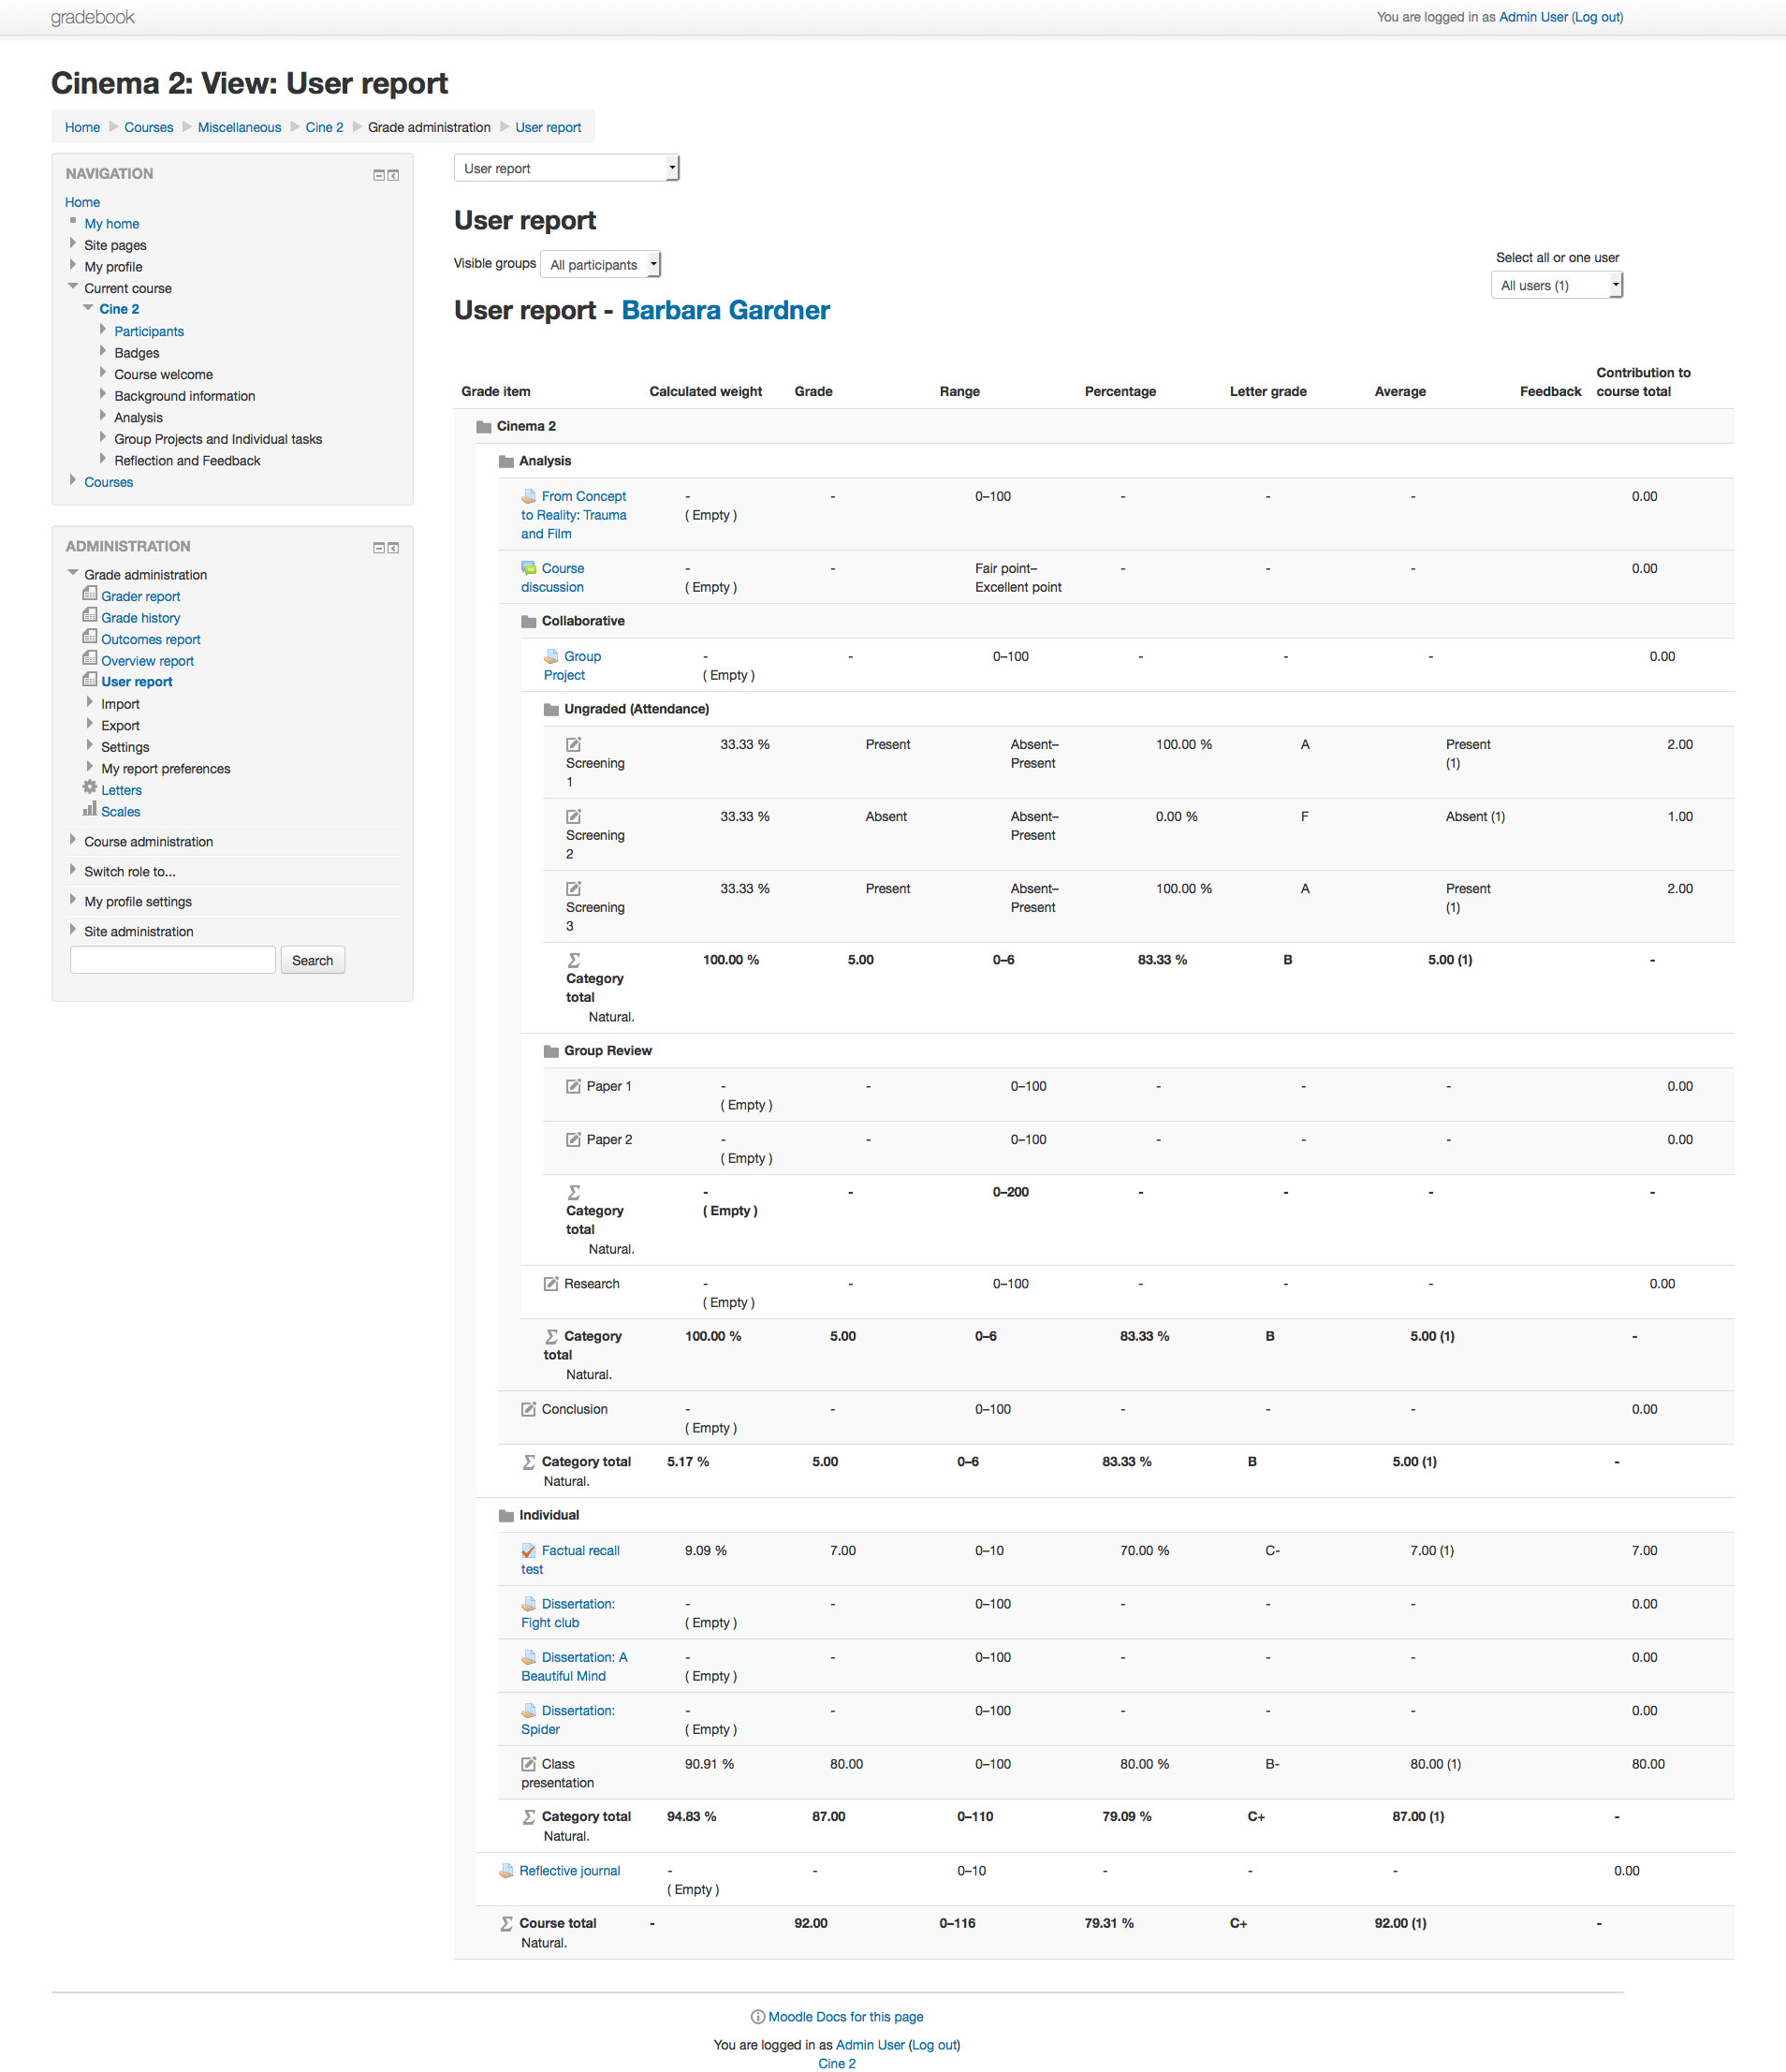
Task: Expand My report preferences item
Action: (x=90, y=767)
